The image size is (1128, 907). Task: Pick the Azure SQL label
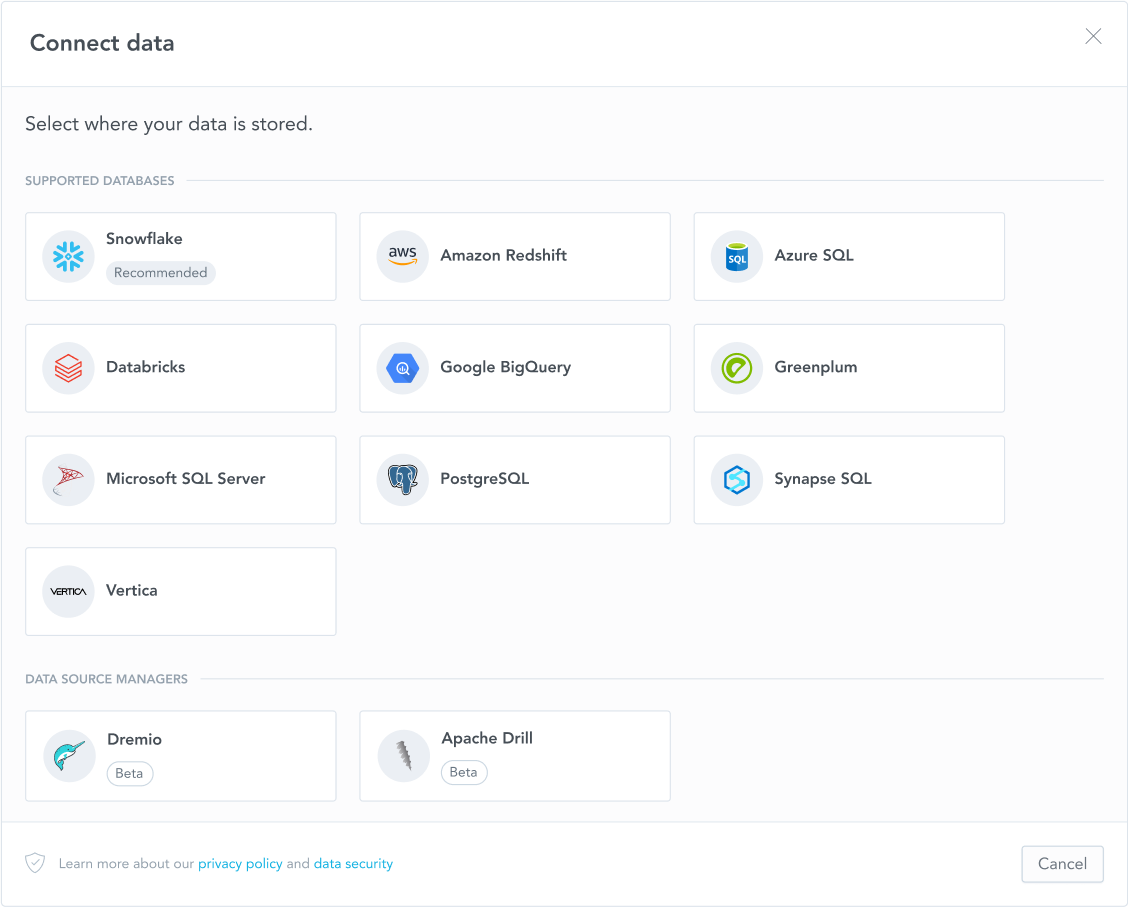coord(814,255)
